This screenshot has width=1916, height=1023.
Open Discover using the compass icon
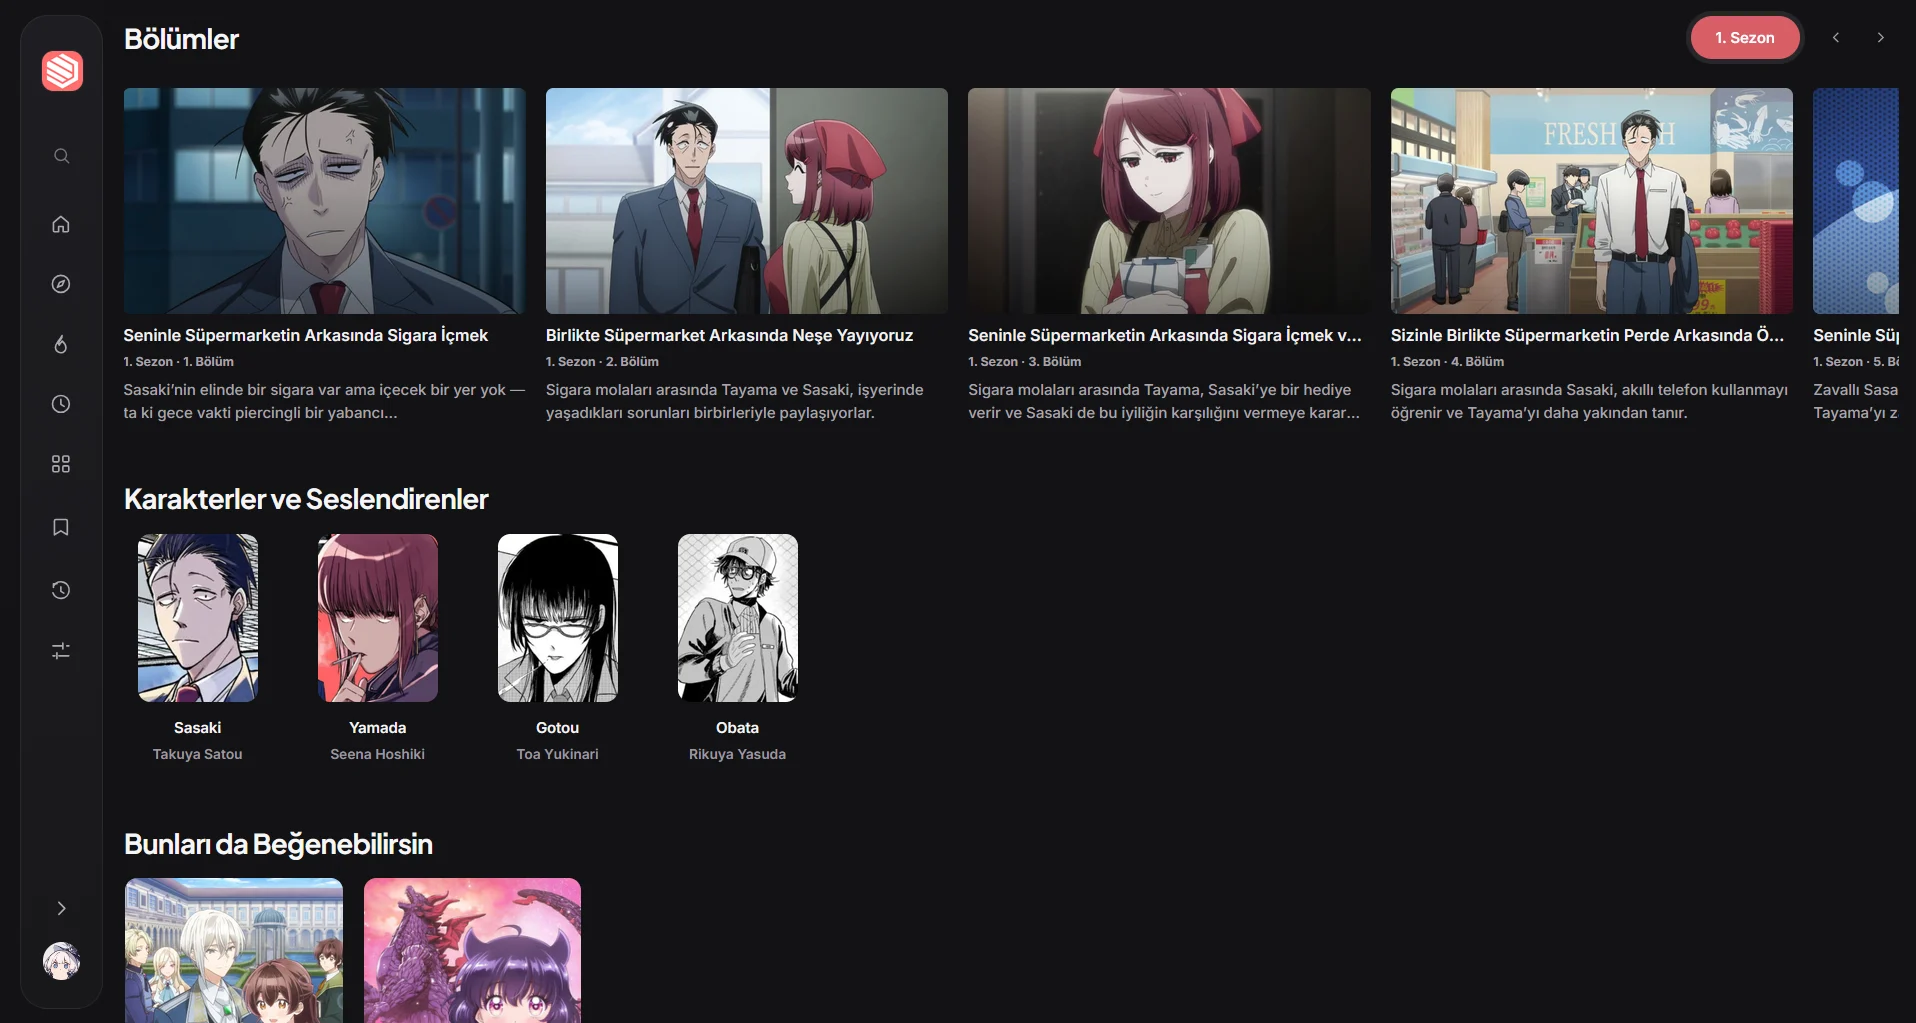pyautogui.click(x=61, y=284)
